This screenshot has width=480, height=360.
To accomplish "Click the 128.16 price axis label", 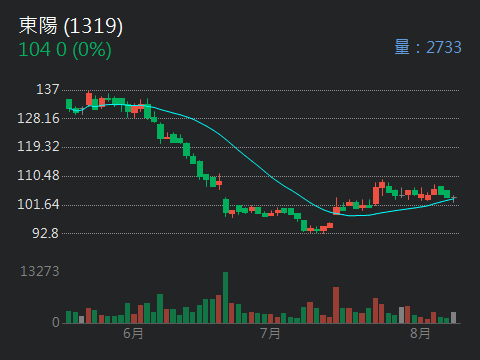I will coord(38,118).
